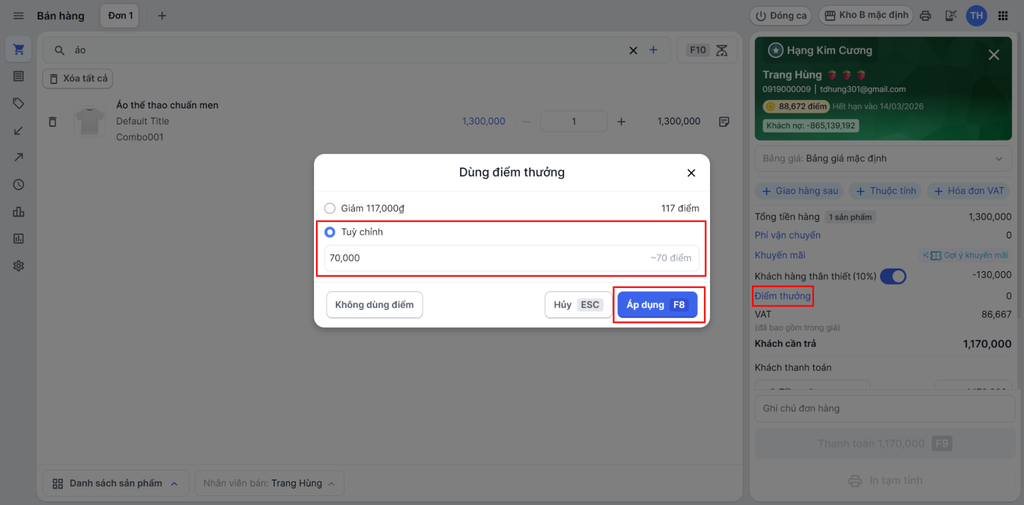Viewport: 1024px width, 505px height.
Task: Expand the Bảng giá mặc định dropdown
Action: pos(880,159)
